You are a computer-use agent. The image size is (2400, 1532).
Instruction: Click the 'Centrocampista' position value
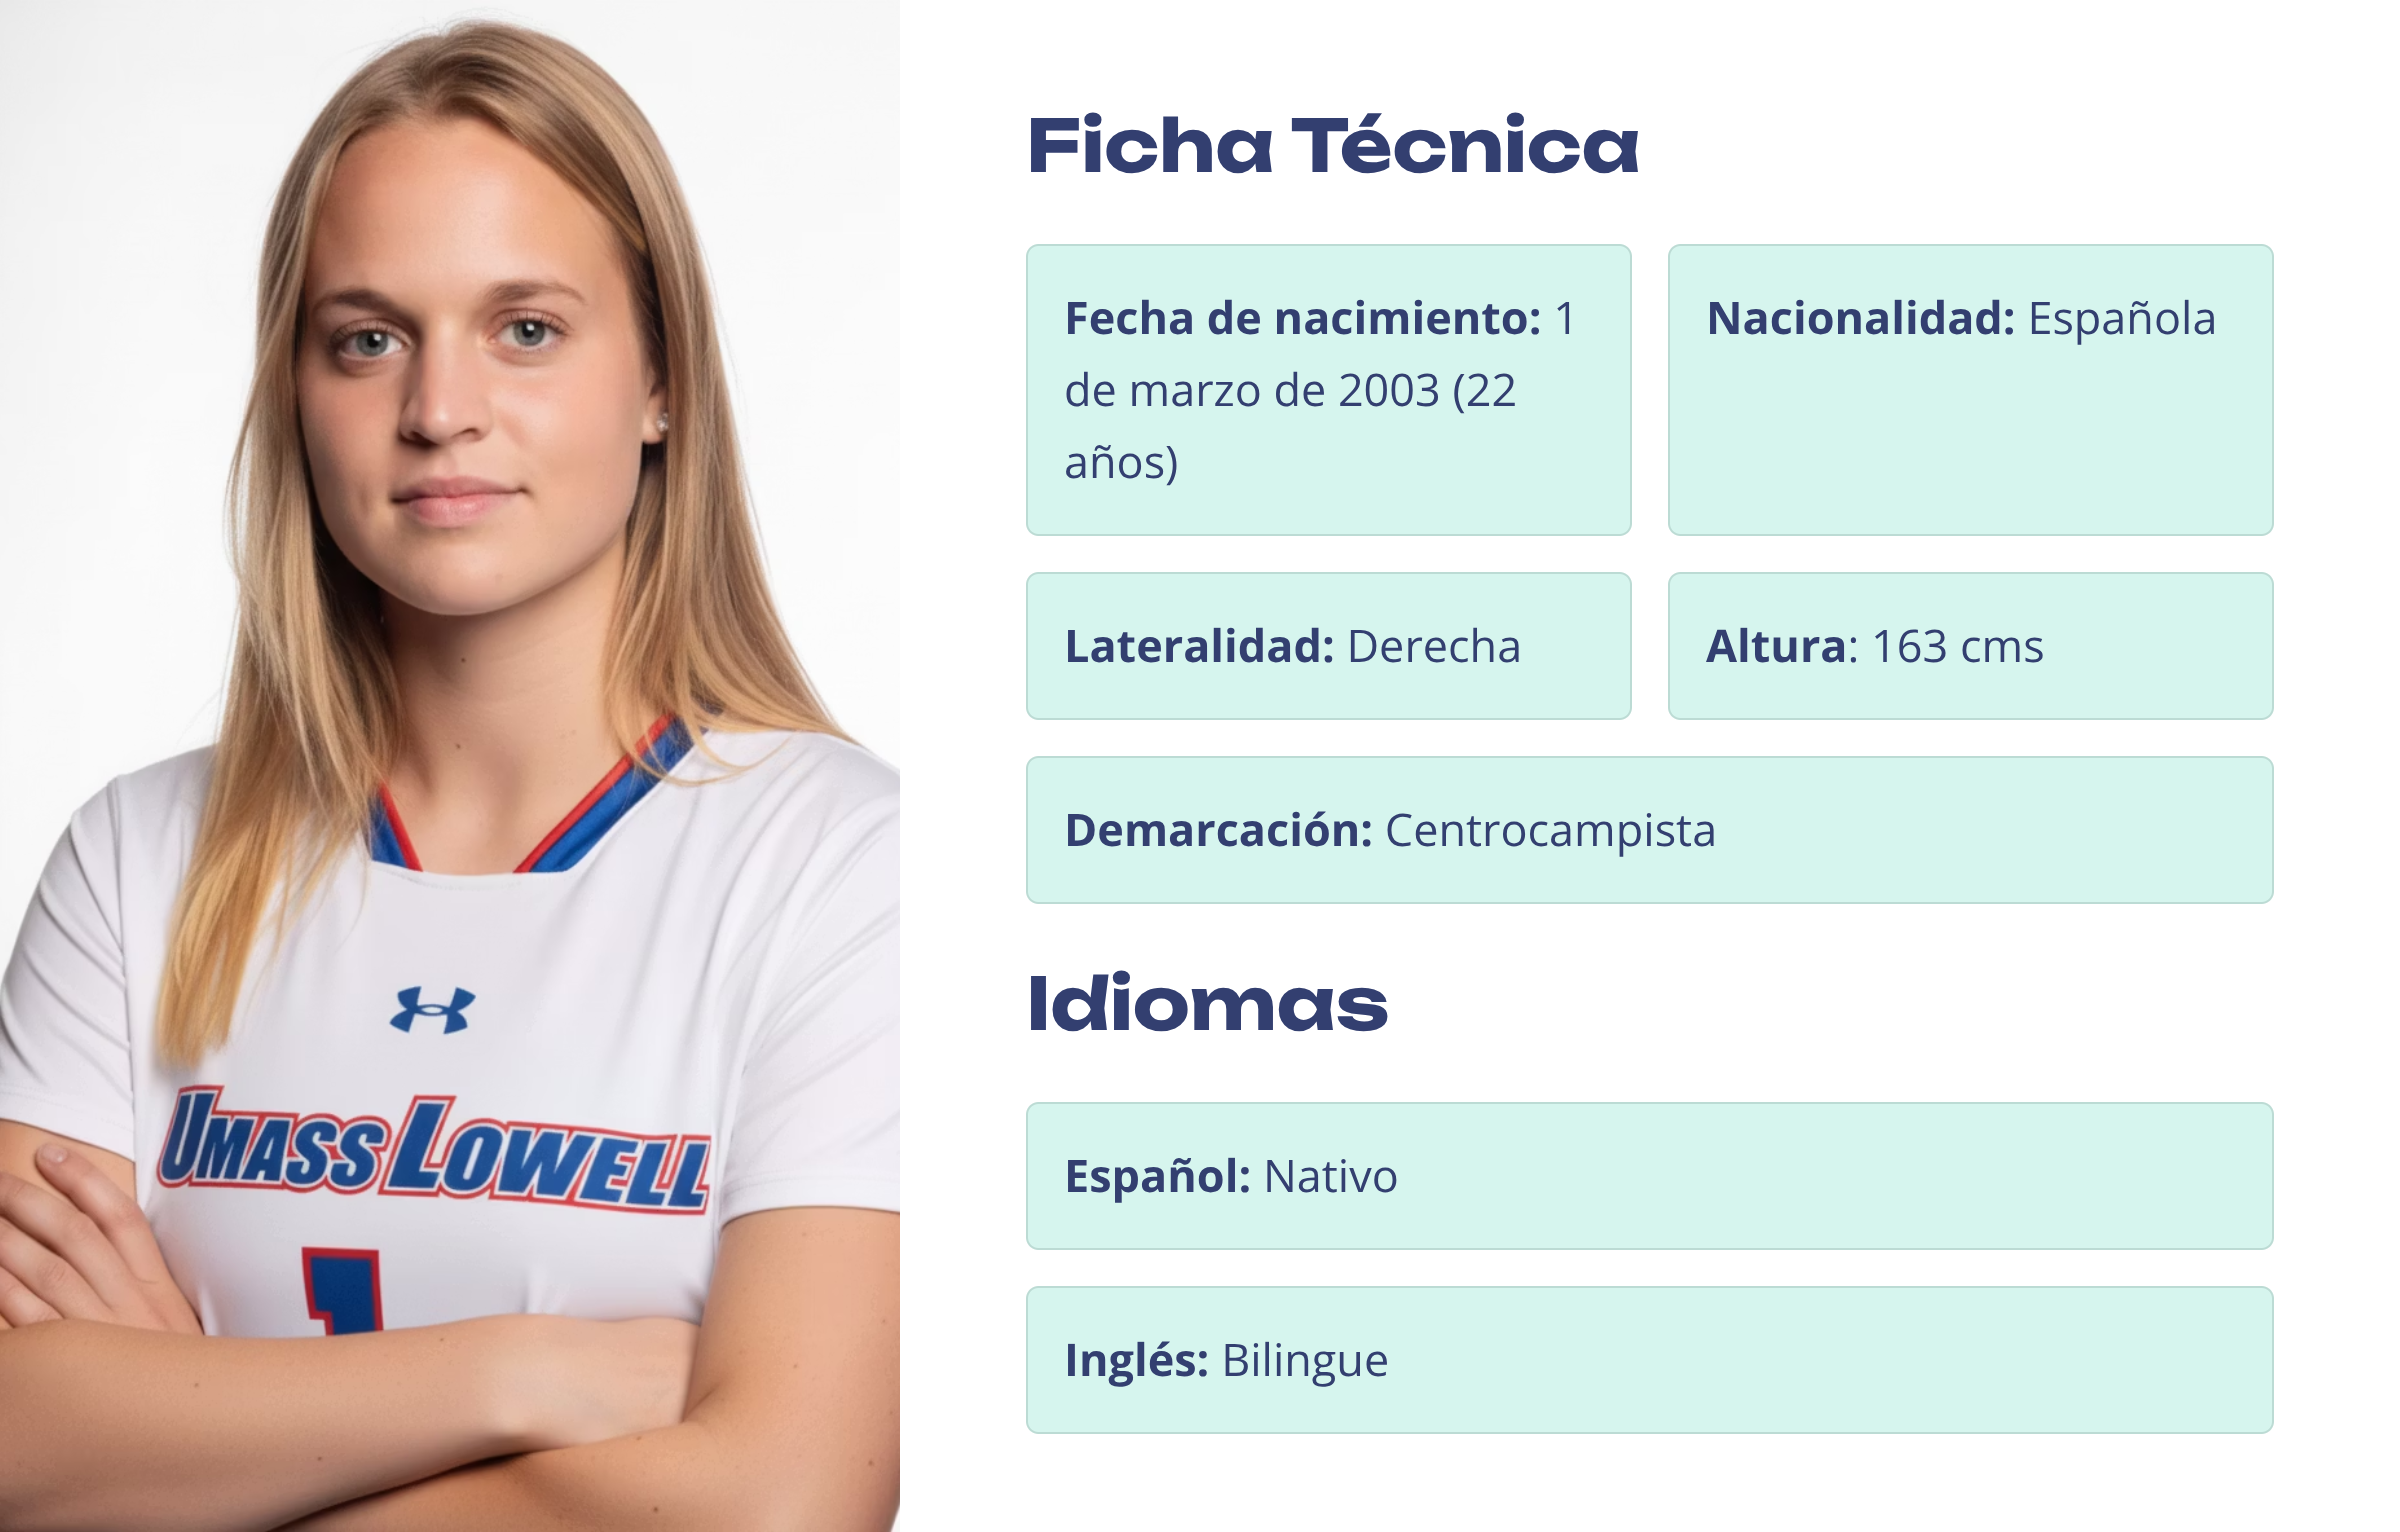coord(1549,831)
